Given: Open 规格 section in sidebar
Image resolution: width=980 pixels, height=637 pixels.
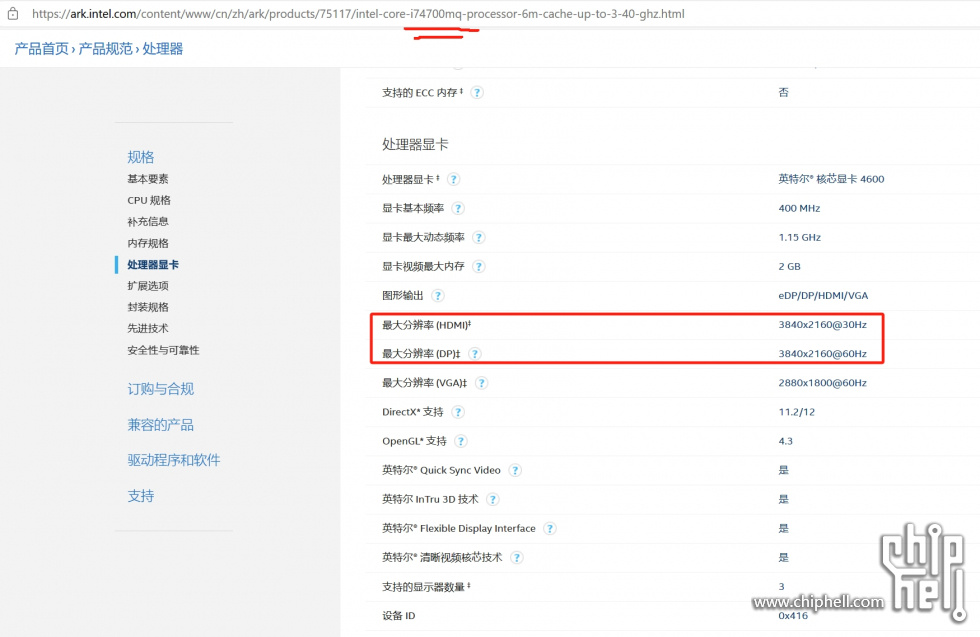Looking at the screenshot, I should pyautogui.click(x=141, y=157).
